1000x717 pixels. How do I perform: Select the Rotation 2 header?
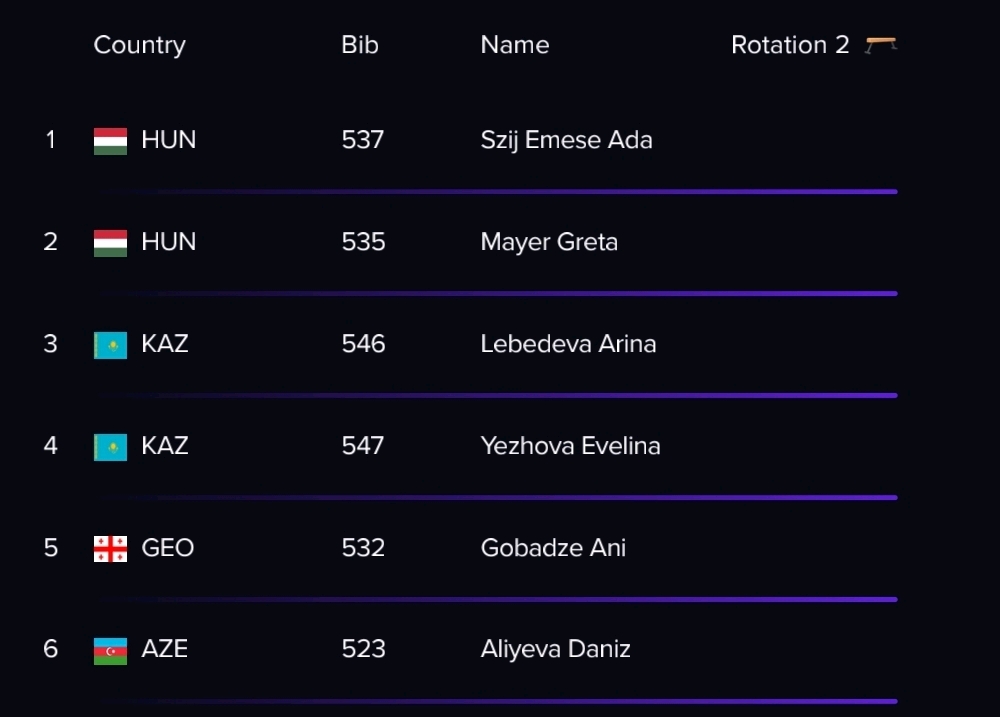[x=790, y=45]
